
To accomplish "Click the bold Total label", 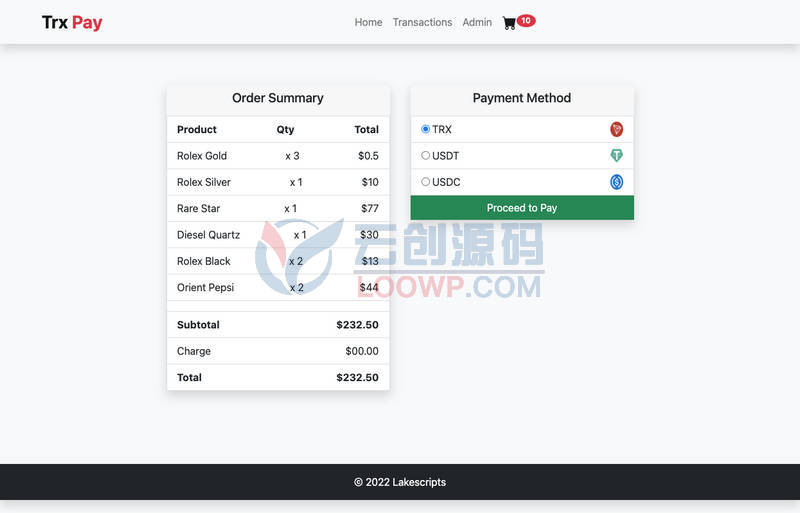I will 189,378.
